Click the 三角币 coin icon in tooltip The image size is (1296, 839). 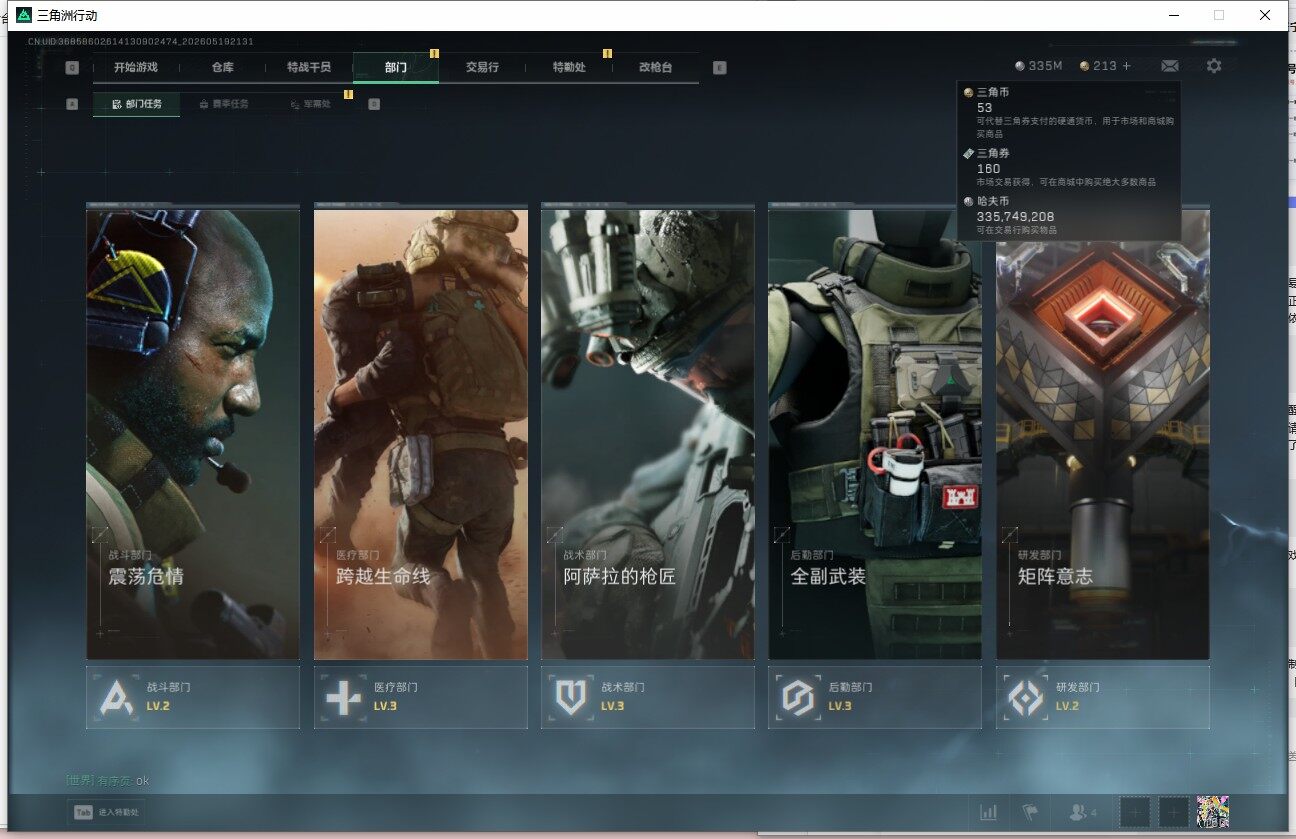(x=969, y=92)
